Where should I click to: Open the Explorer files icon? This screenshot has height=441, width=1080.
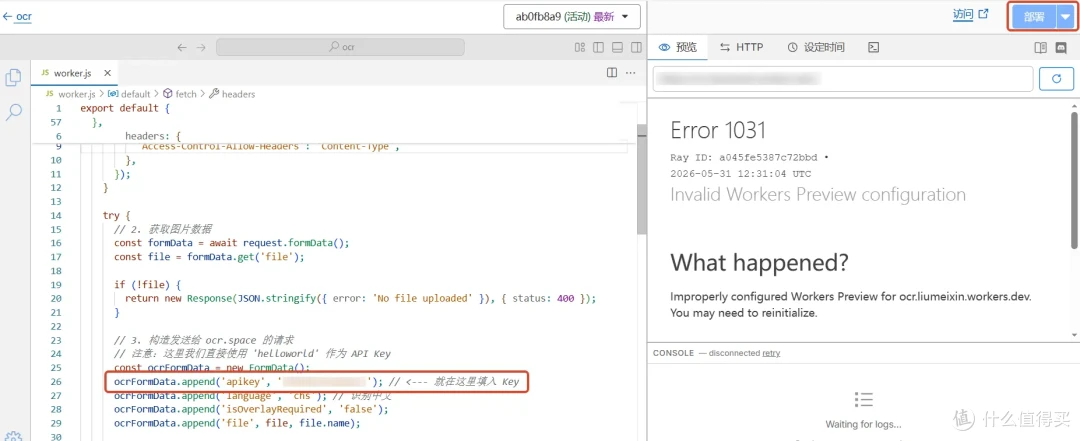pyautogui.click(x=13, y=78)
